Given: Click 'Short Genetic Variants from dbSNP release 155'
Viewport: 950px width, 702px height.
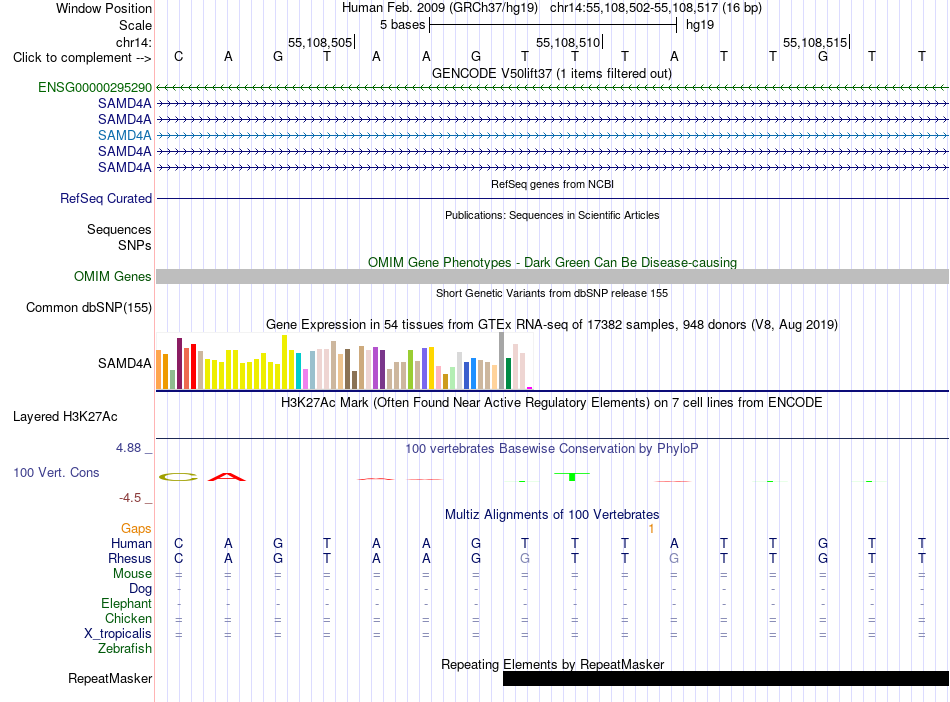Looking at the screenshot, I should pos(552,293).
